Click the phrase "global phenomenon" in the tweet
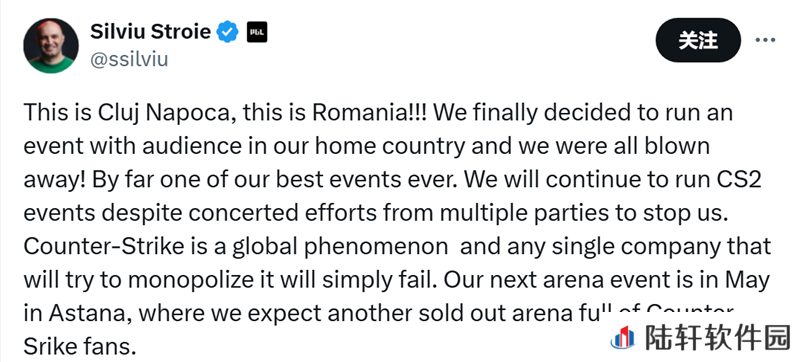800x362 pixels. pyautogui.click(x=340, y=247)
